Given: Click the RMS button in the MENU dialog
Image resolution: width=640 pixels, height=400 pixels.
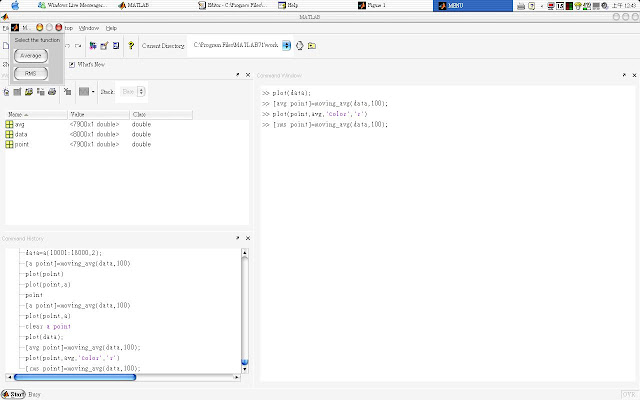Looking at the screenshot, I should [x=31, y=73].
